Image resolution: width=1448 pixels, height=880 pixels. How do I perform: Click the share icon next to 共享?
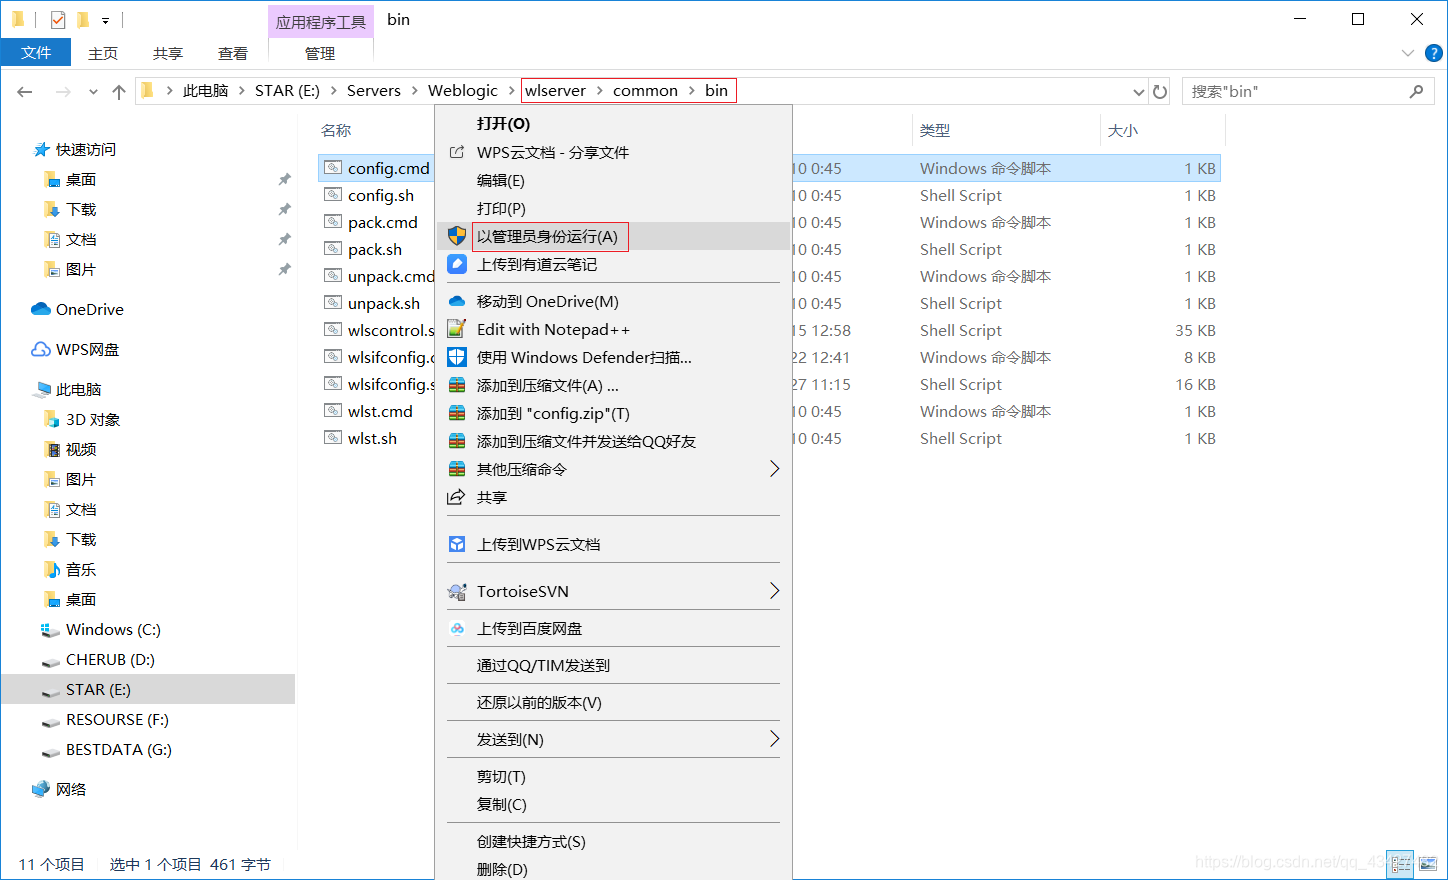[457, 497]
